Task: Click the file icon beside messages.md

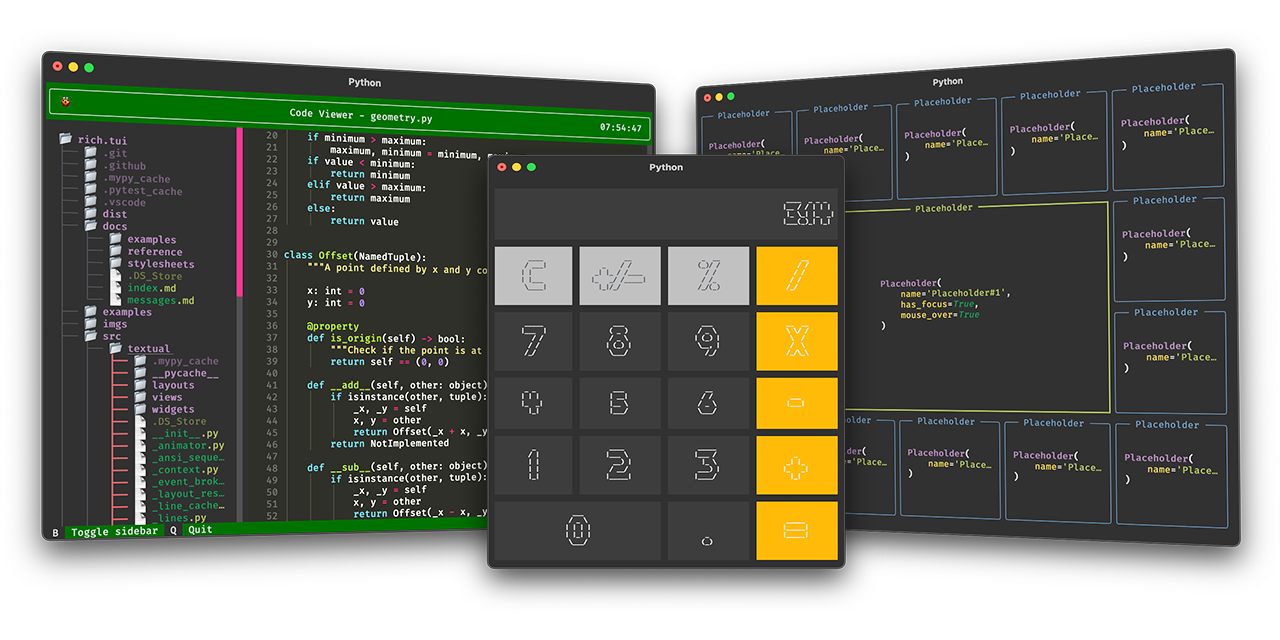Action: point(115,300)
